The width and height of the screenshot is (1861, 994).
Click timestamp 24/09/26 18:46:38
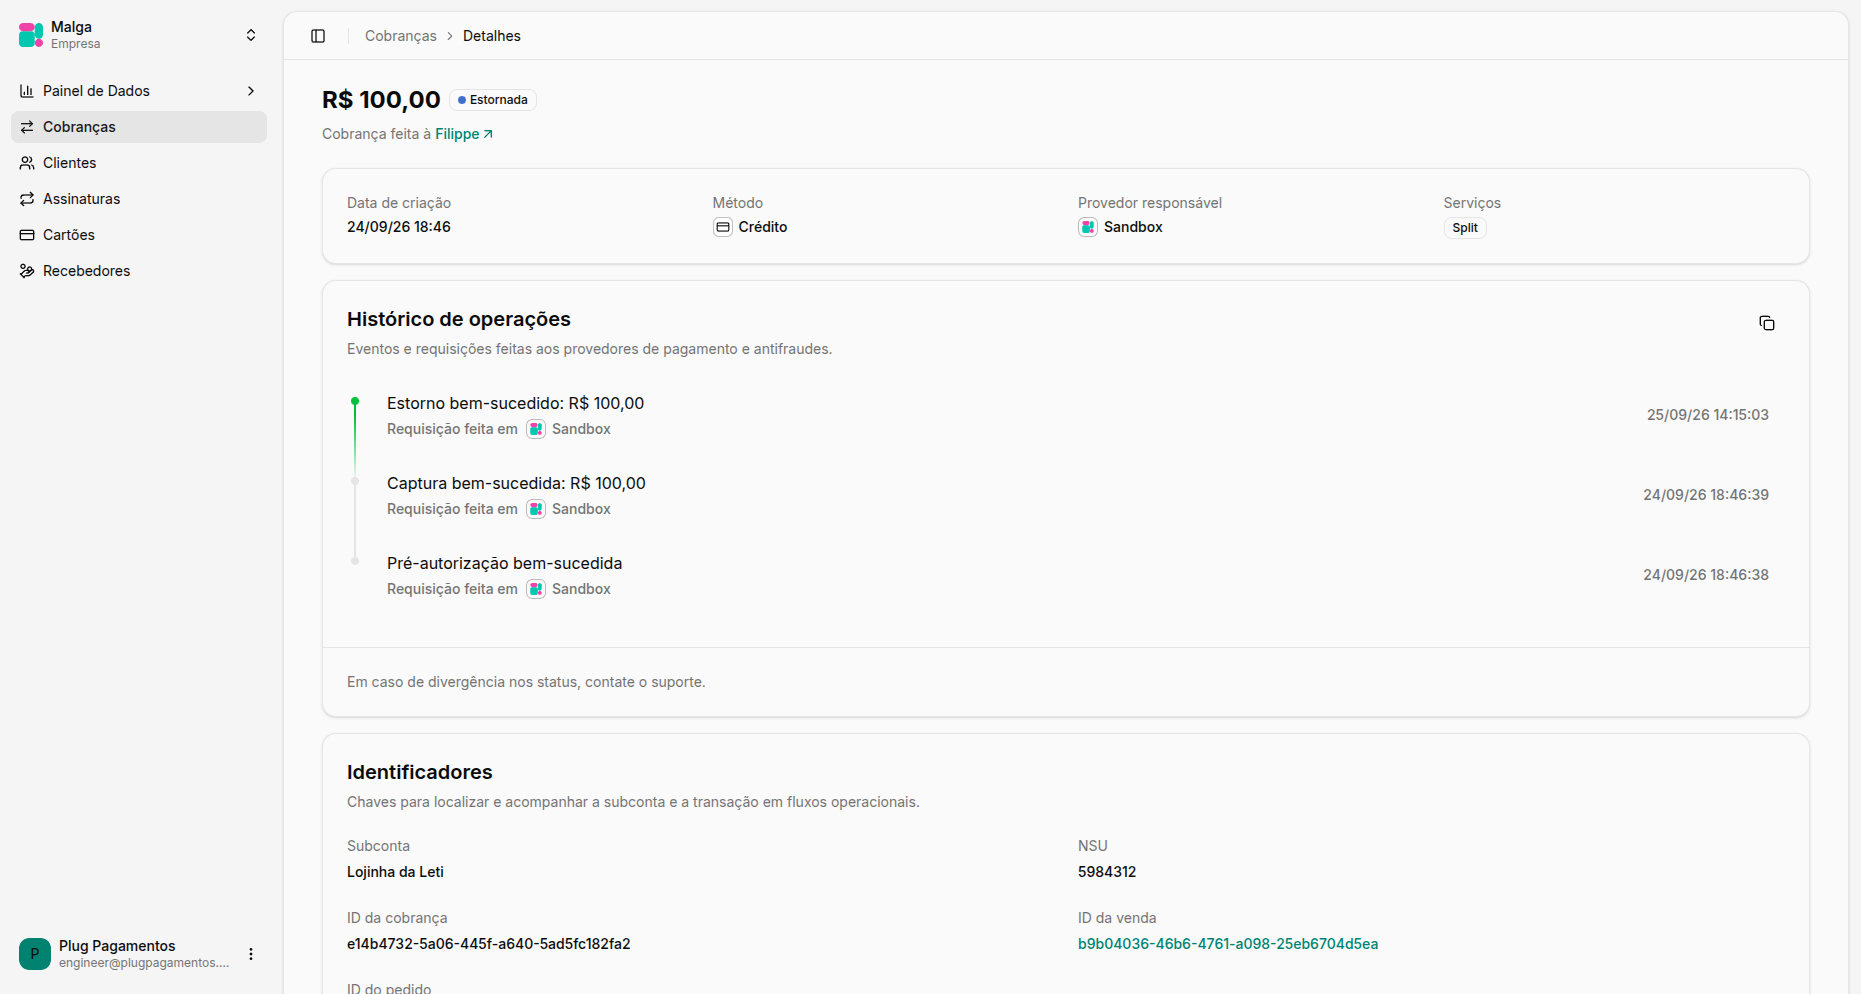point(1706,575)
